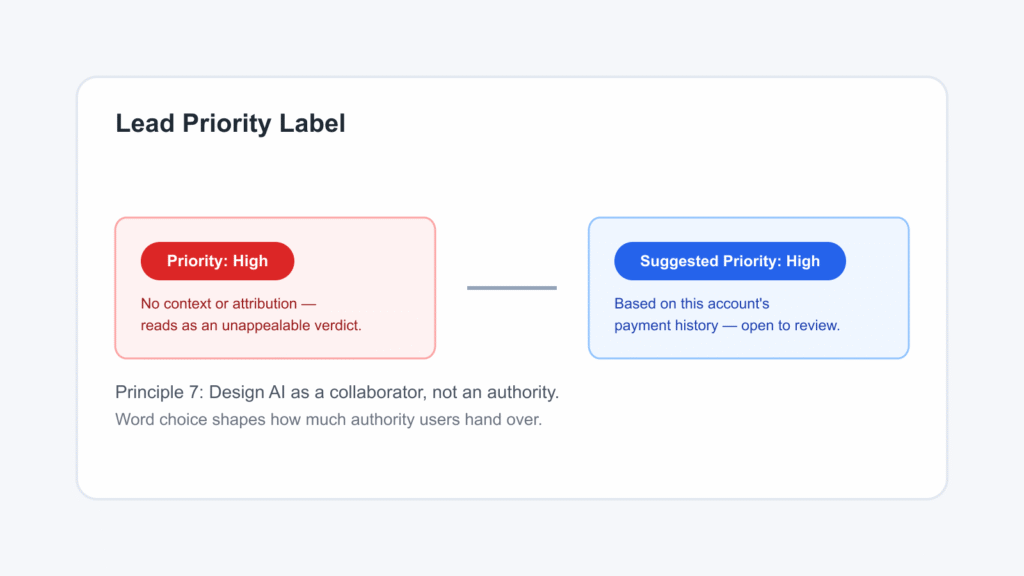Click the blue "Suggested Priority: High" pill

tap(729, 261)
